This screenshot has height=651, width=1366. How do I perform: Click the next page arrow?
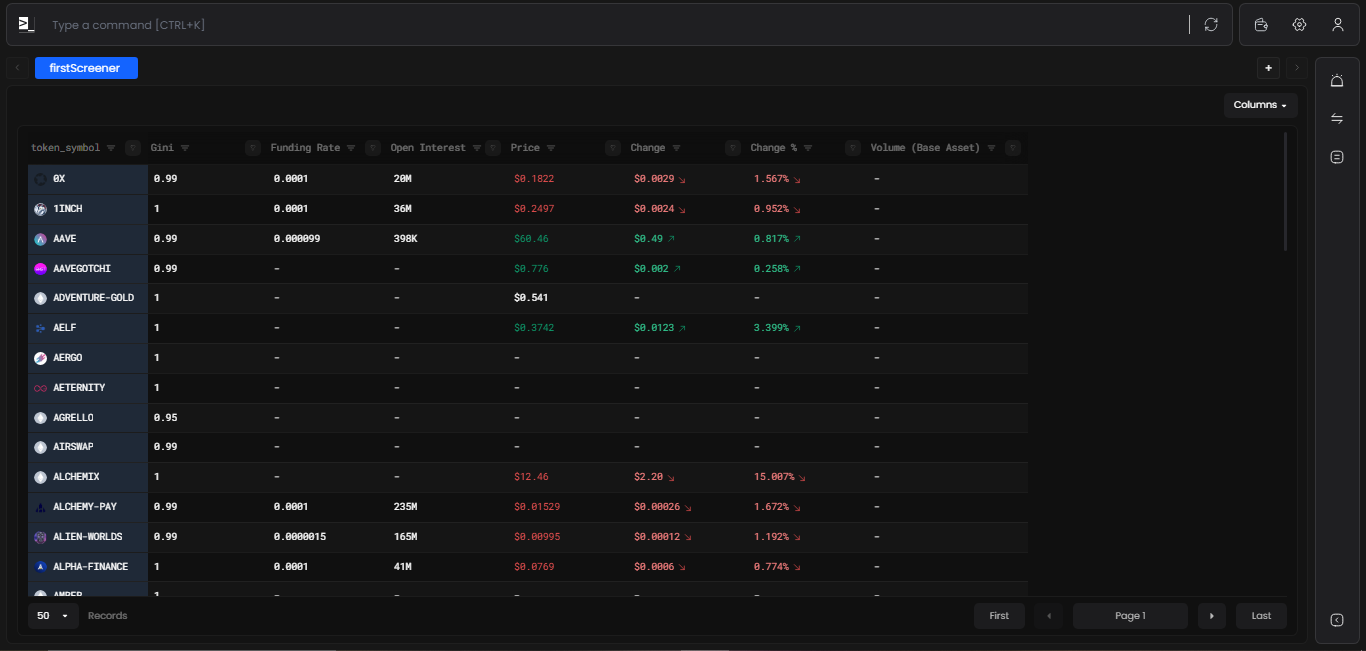(1212, 616)
